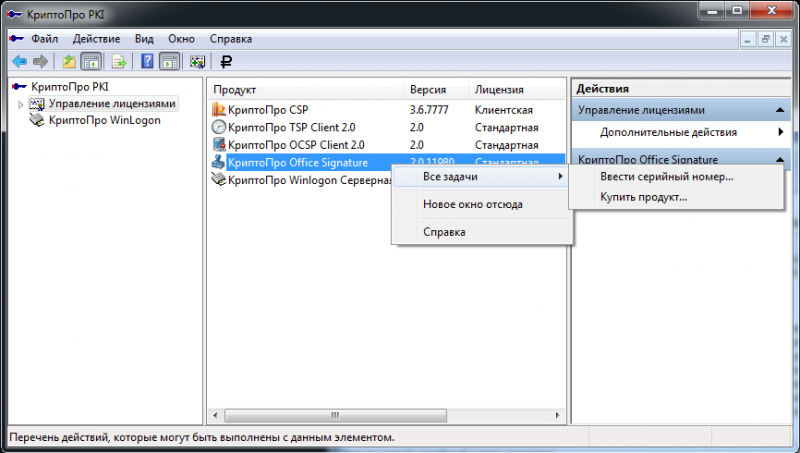Click the scrollbar left arrow
The width and height of the screenshot is (800, 453).
pos(215,415)
